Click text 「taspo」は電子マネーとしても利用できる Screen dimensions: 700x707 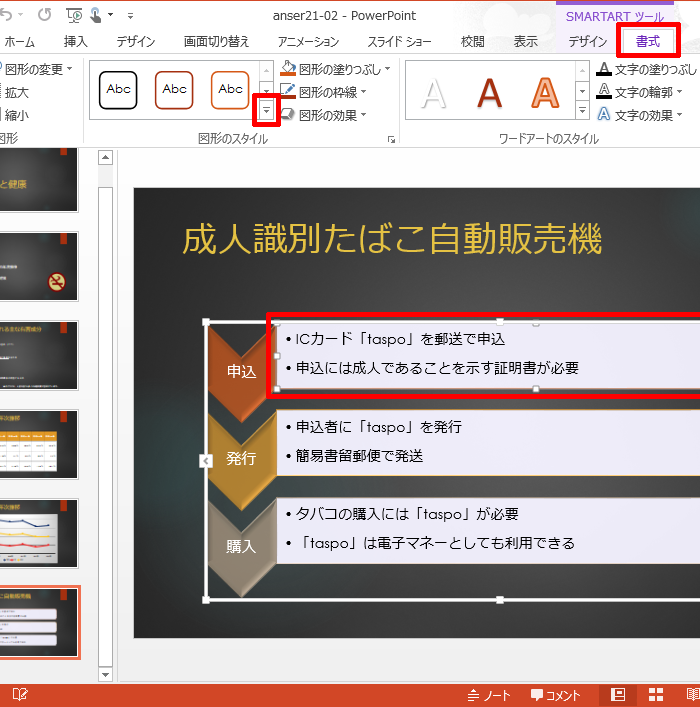(x=436, y=543)
